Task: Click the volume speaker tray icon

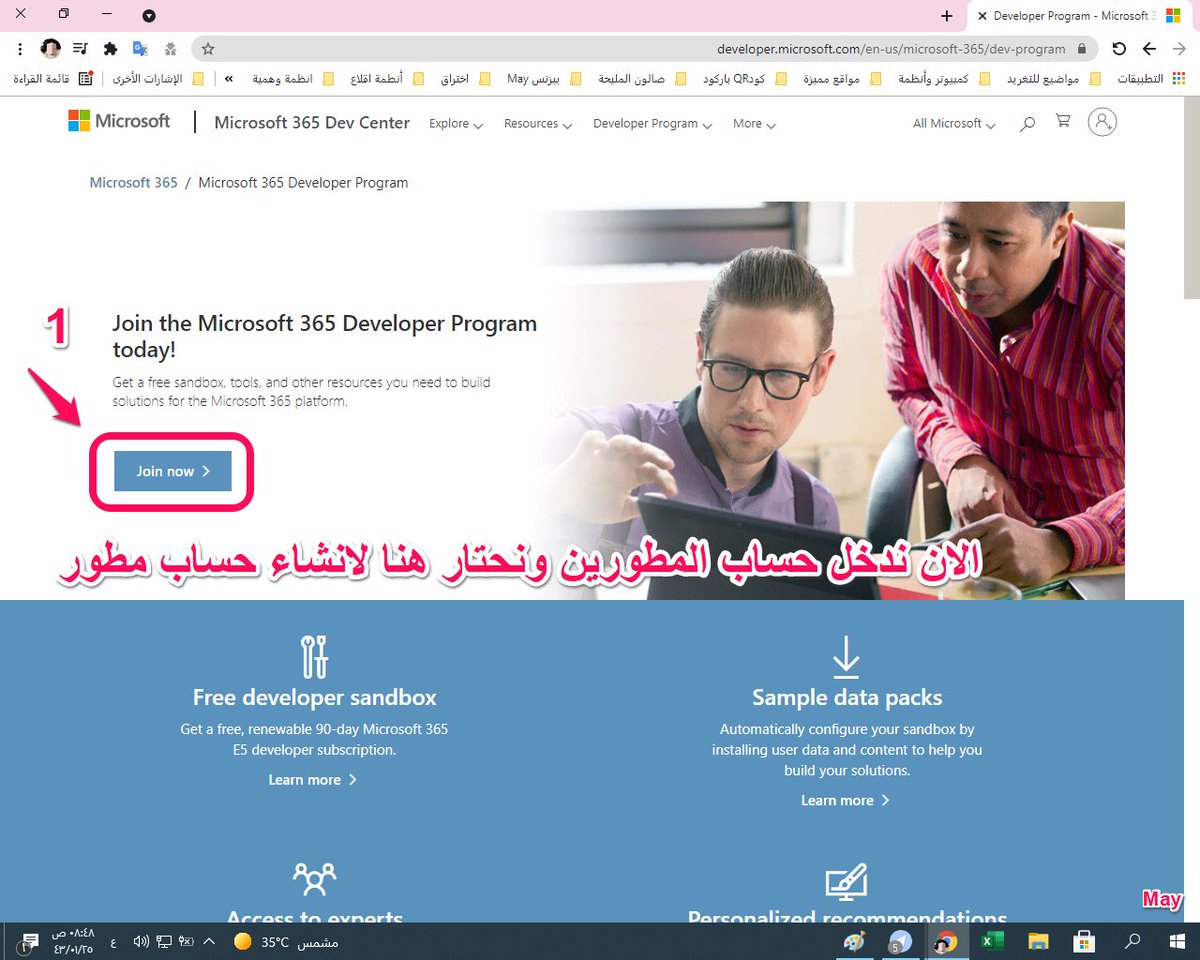Action: pyautogui.click(x=141, y=941)
